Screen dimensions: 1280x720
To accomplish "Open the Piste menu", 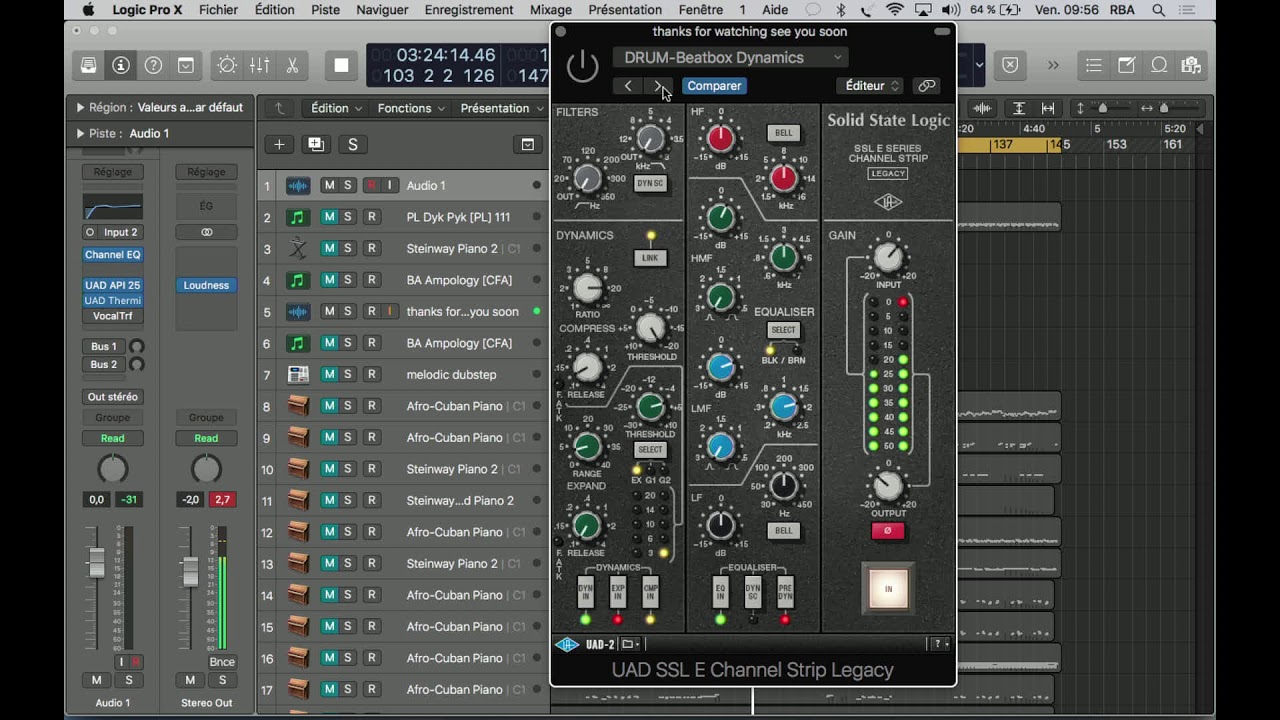I will (x=325, y=10).
